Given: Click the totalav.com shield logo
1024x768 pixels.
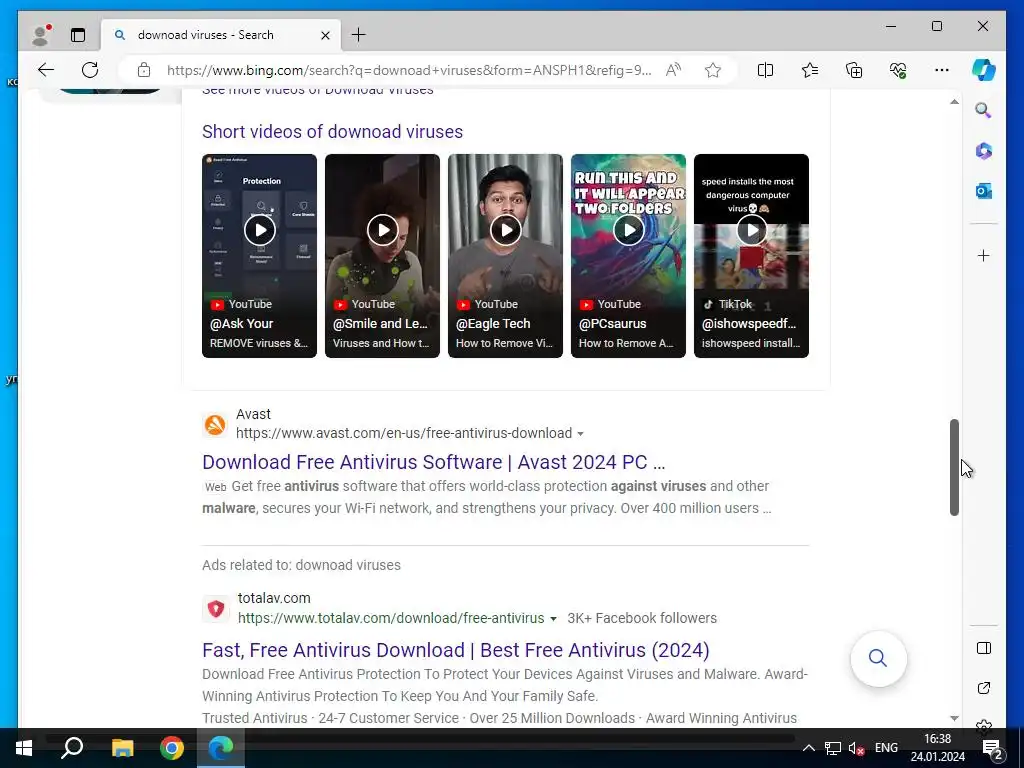Looking at the screenshot, I should (216, 609).
